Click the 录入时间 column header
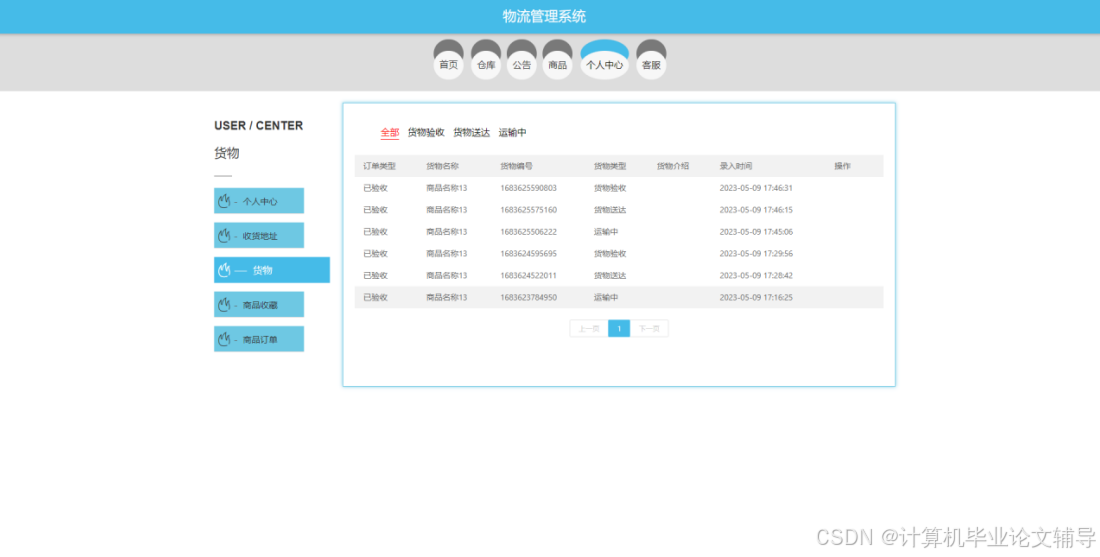The height and width of the screenshot is (557, 1100). [736, 166]
